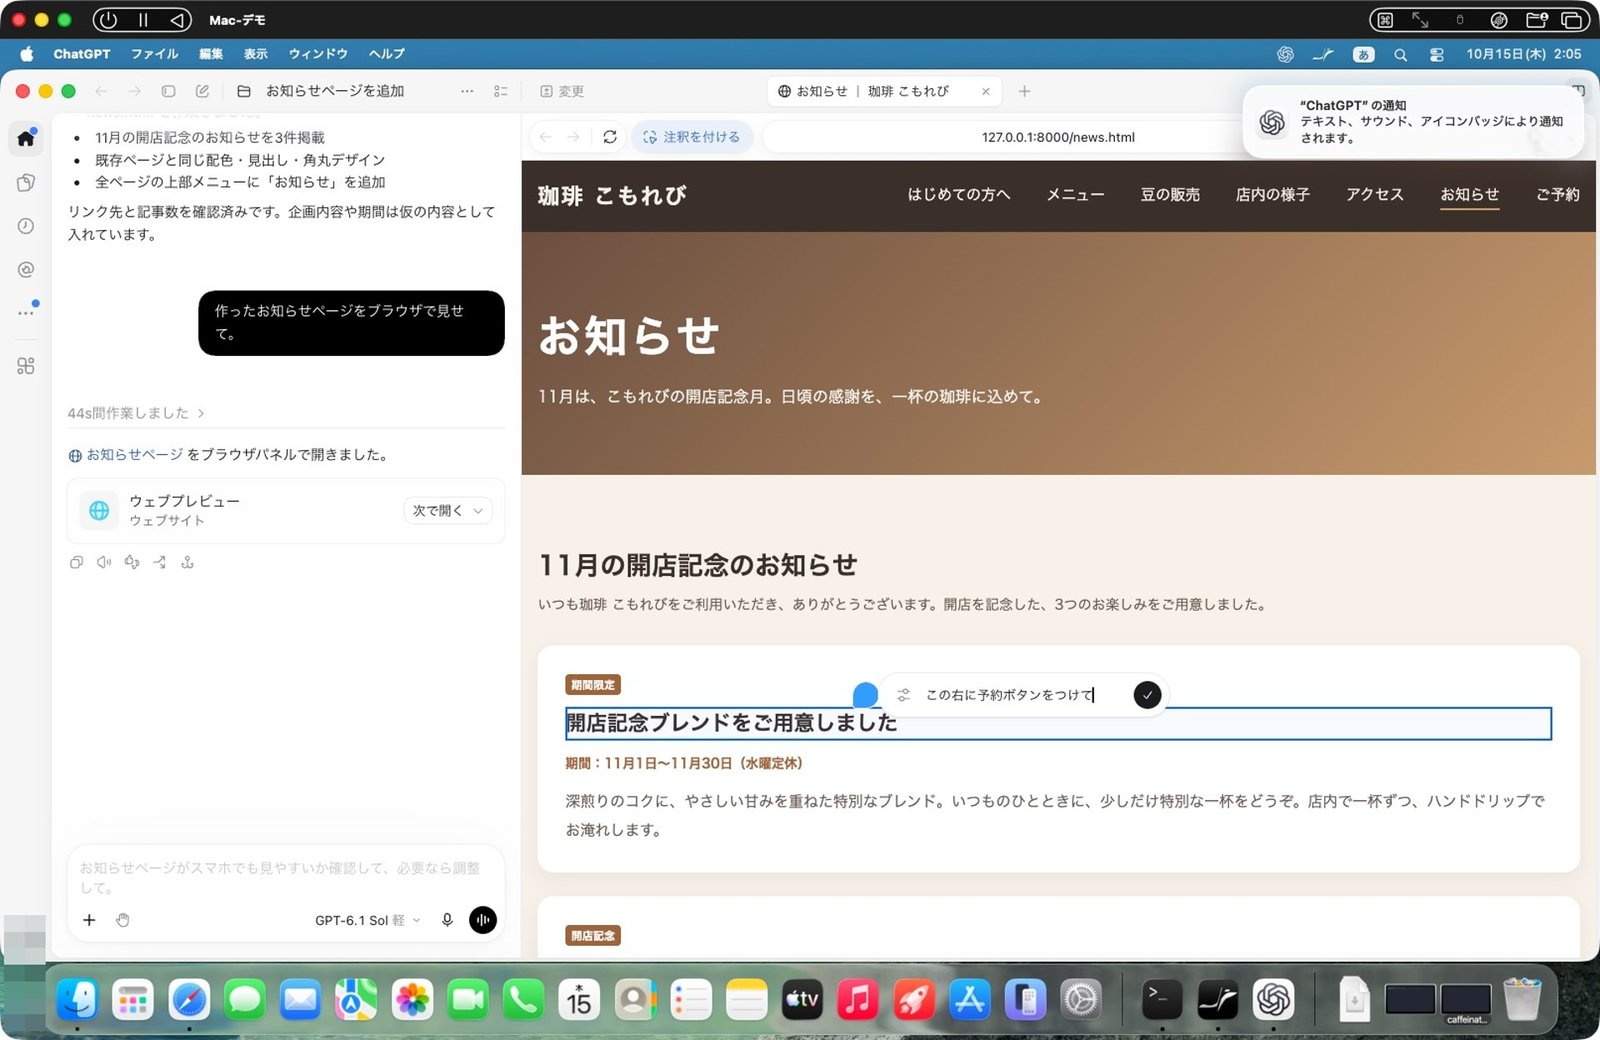Select the お知らせ | 珈琲 こもれび browser tab
This screenshot has height=1040, width=1600.
(x=884, y=91)
